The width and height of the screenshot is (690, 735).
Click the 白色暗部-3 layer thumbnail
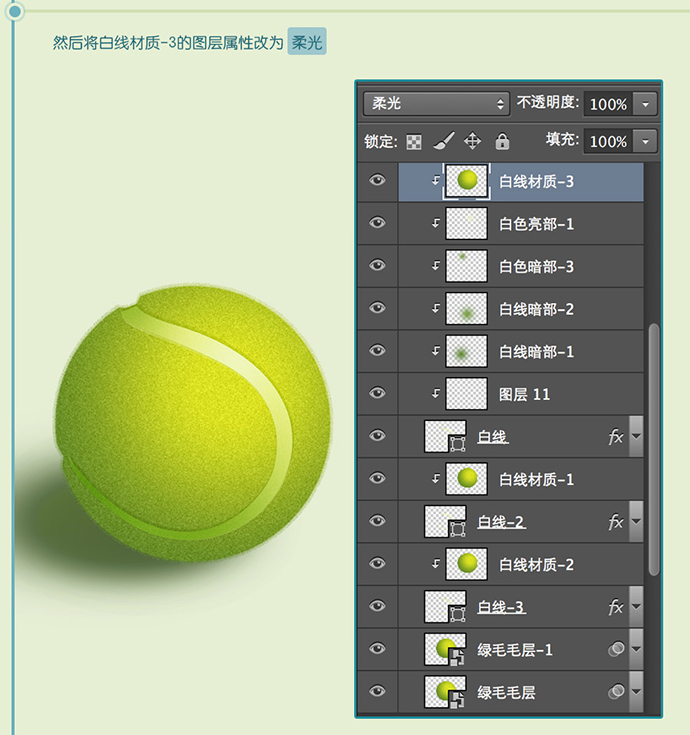click(466, 266)
